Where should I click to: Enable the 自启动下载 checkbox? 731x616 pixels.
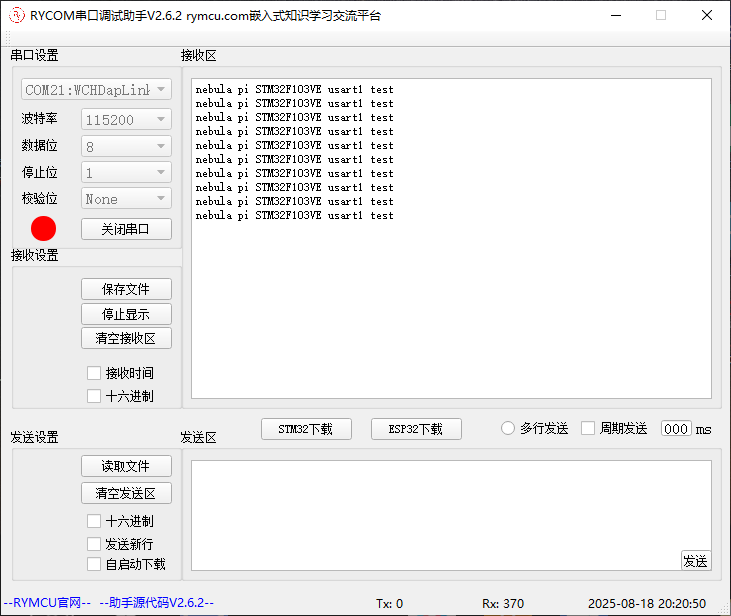[94, 564]
